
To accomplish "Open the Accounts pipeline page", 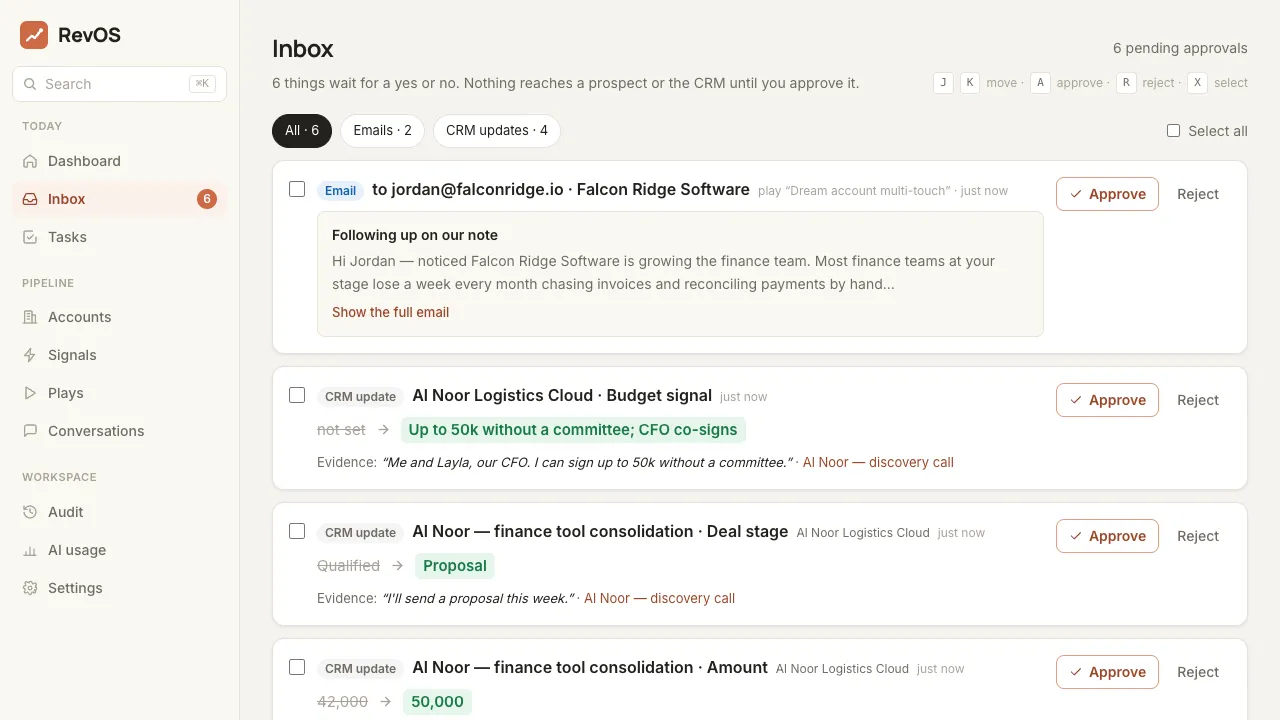I will pos(120,317).
